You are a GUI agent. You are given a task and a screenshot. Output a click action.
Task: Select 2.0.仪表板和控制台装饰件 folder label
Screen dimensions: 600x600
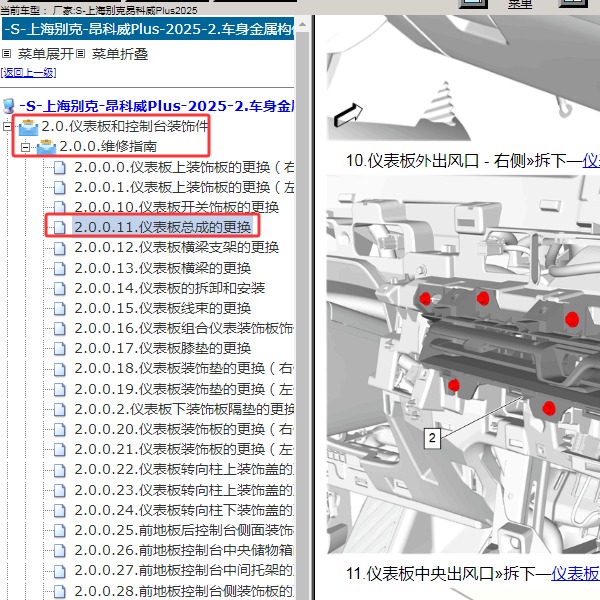[124, 126]
